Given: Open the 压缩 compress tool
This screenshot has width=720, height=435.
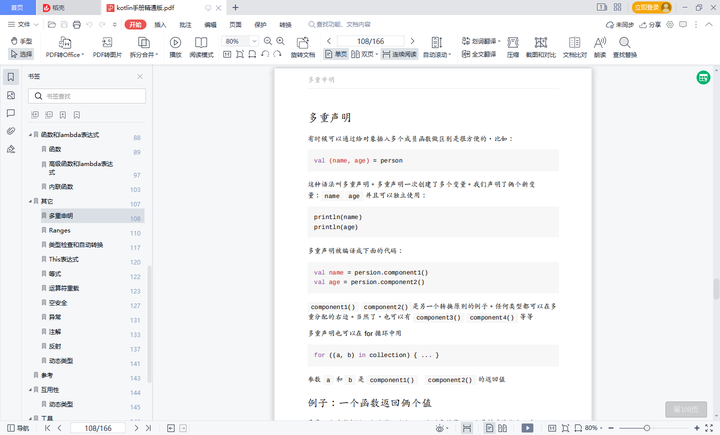Looking at the screenshot, I should [x=513, y=47].
